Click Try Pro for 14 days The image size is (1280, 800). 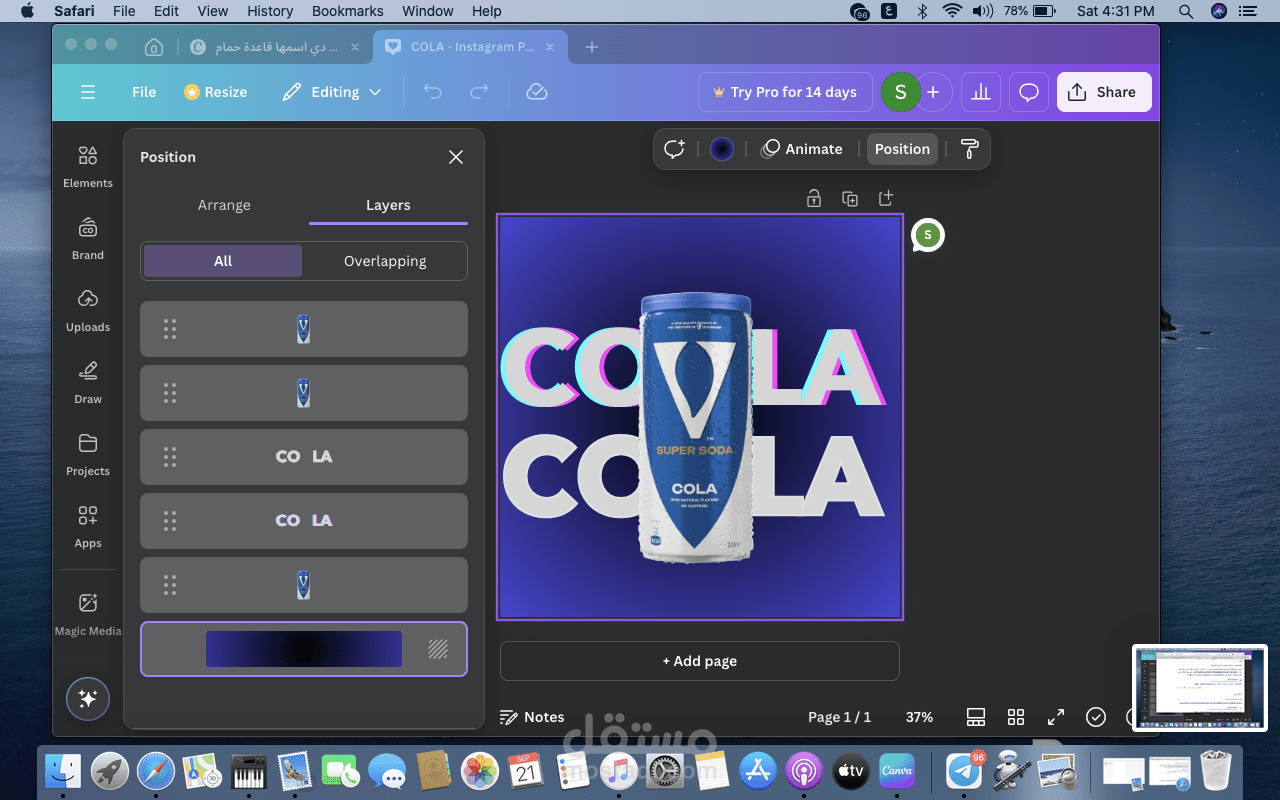784,92
